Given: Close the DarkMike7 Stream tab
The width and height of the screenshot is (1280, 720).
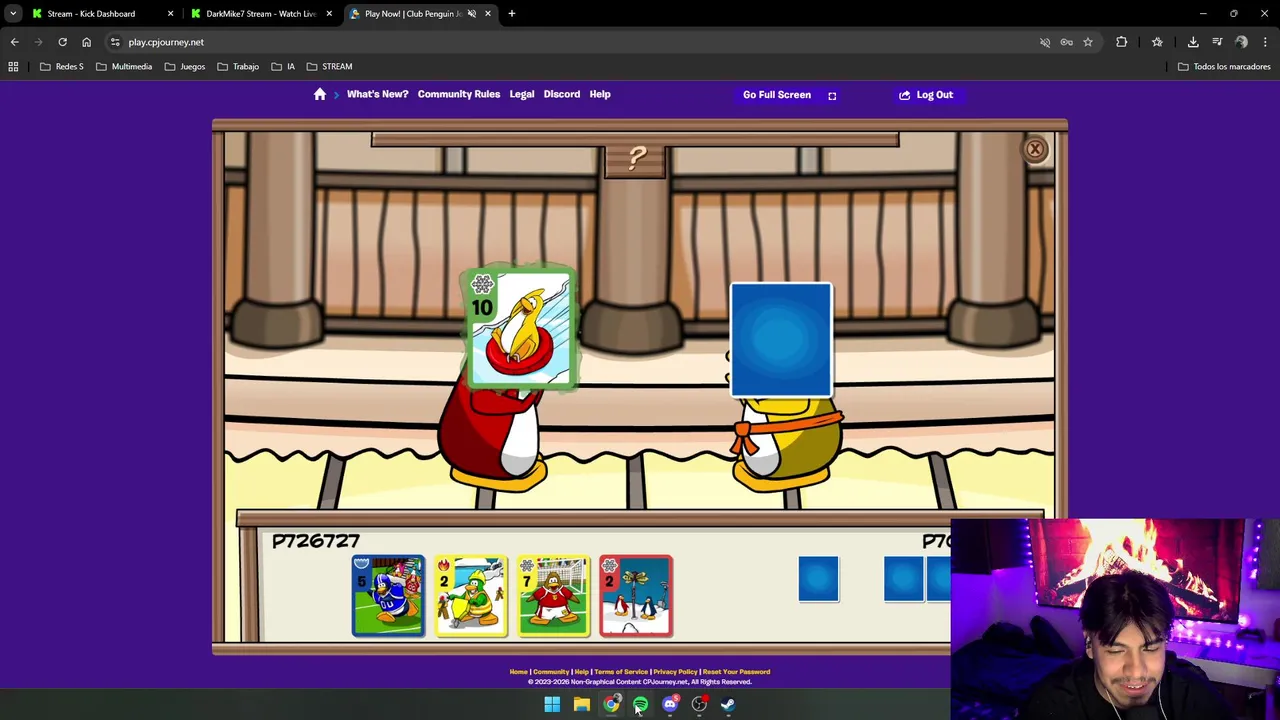Looking at the screenshot, I should [328, 14].
